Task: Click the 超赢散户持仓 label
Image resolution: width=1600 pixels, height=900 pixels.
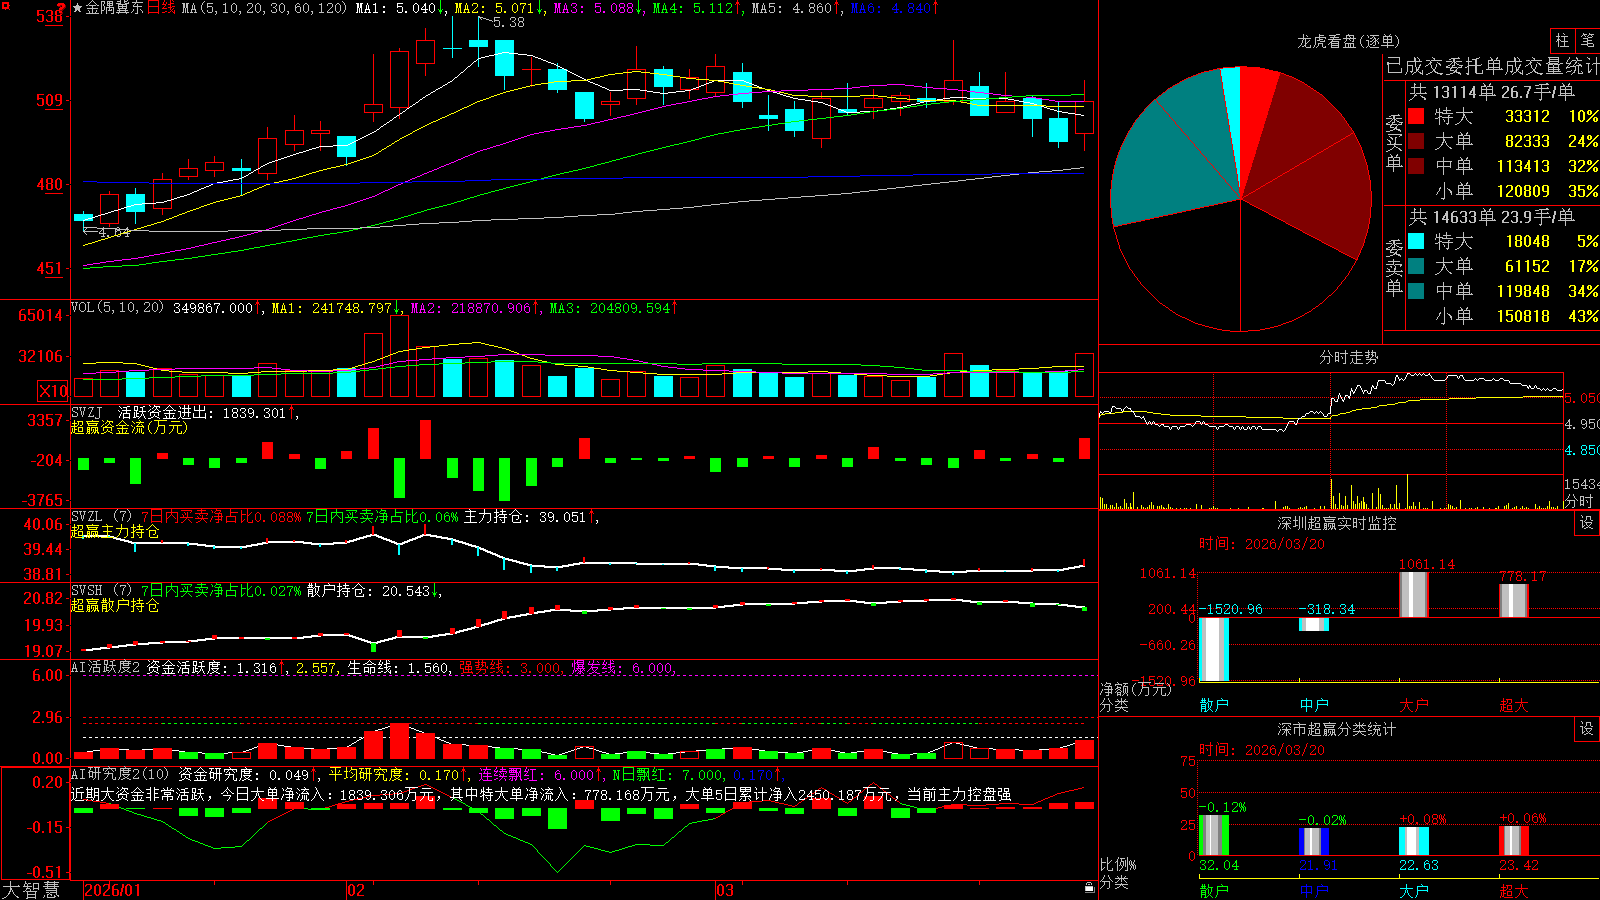Action: (x=115, y=605)
